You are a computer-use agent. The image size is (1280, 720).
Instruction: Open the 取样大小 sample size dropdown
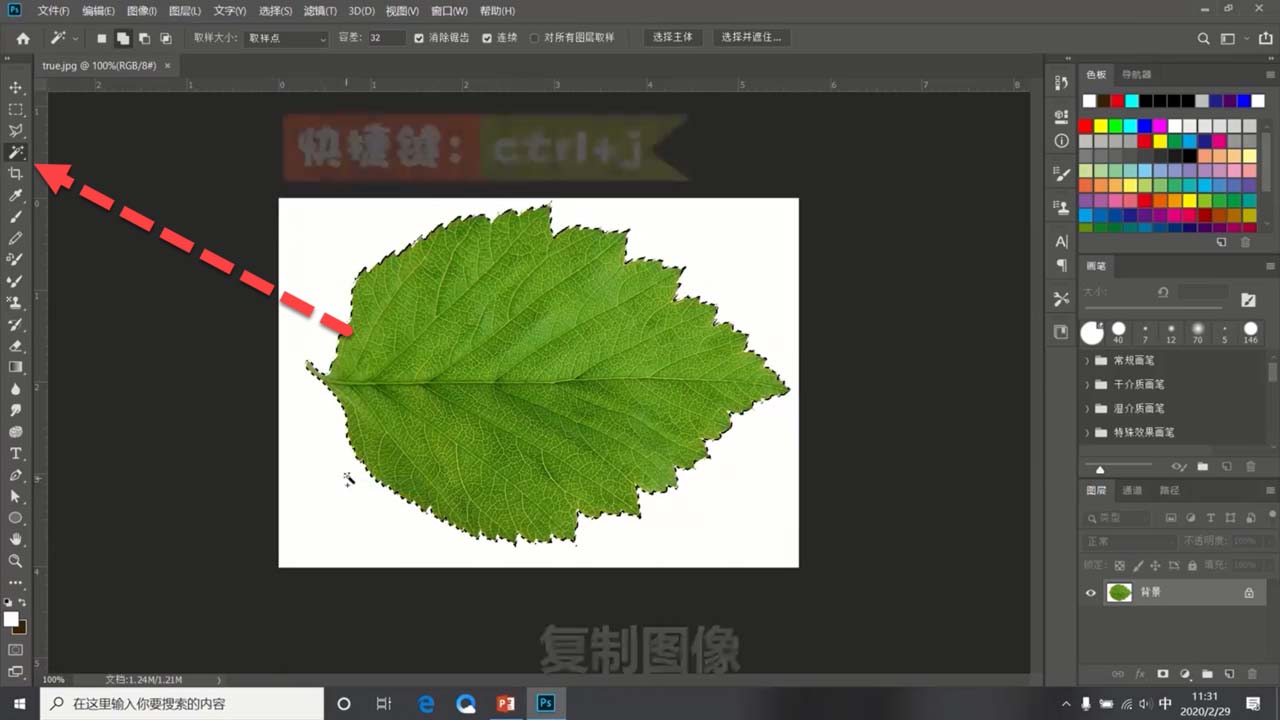point(286,38)
